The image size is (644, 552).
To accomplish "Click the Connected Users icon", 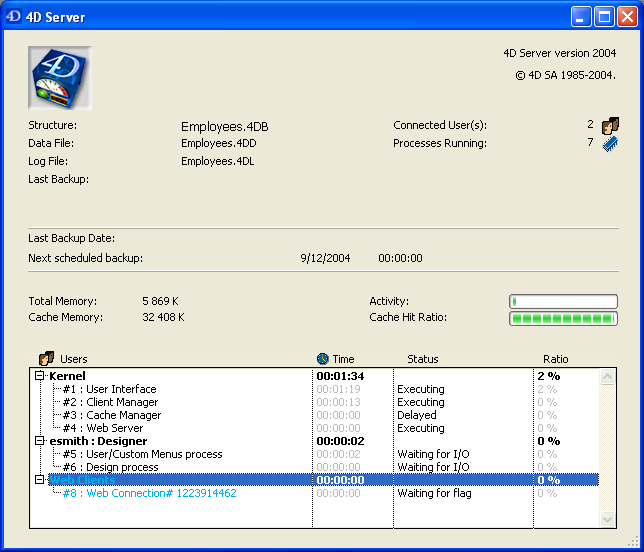I will [610, 126].
